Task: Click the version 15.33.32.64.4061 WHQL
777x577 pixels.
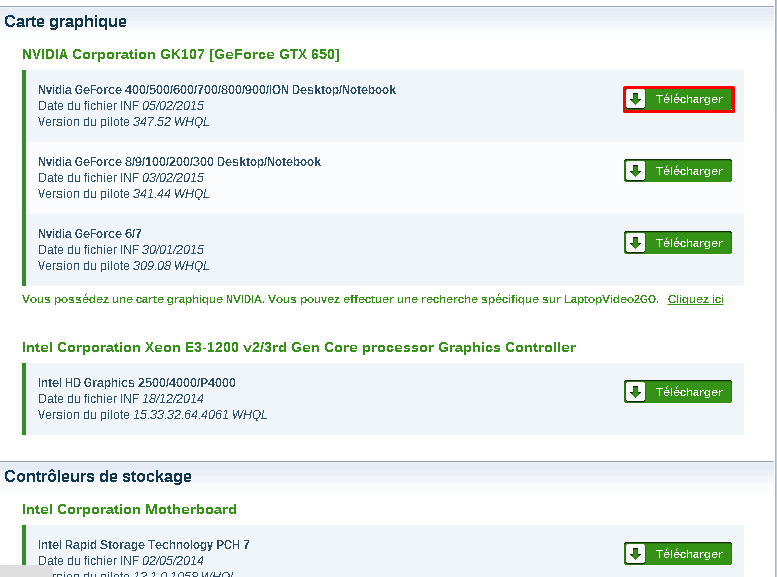Action: click(x=200, y=415)
